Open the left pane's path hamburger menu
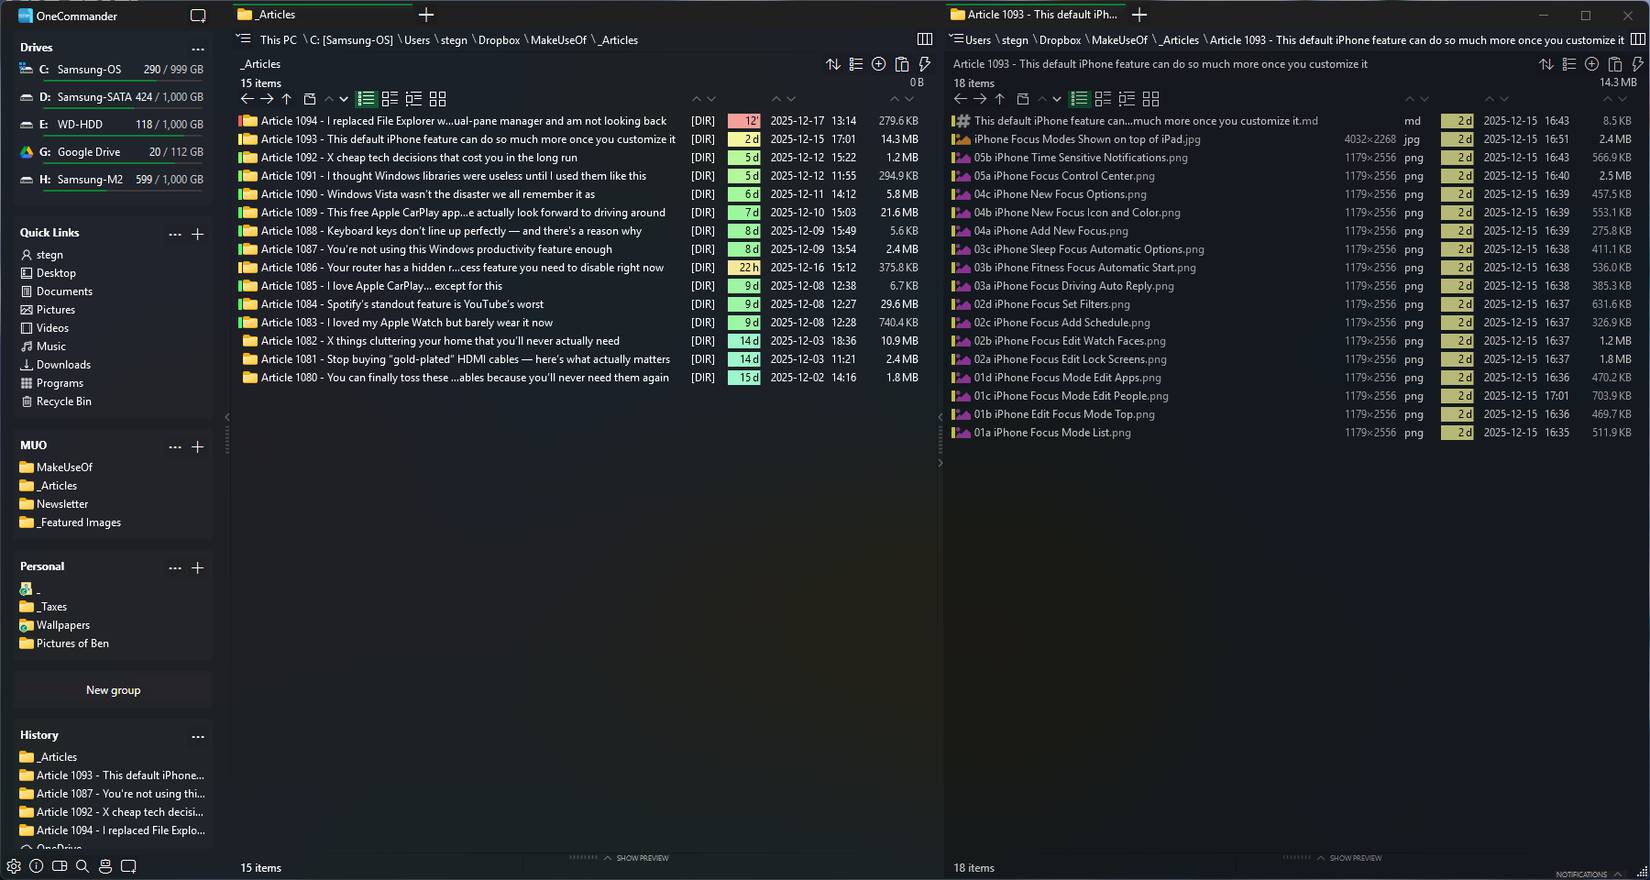1650x880 pixels. (x=244, y=39)
